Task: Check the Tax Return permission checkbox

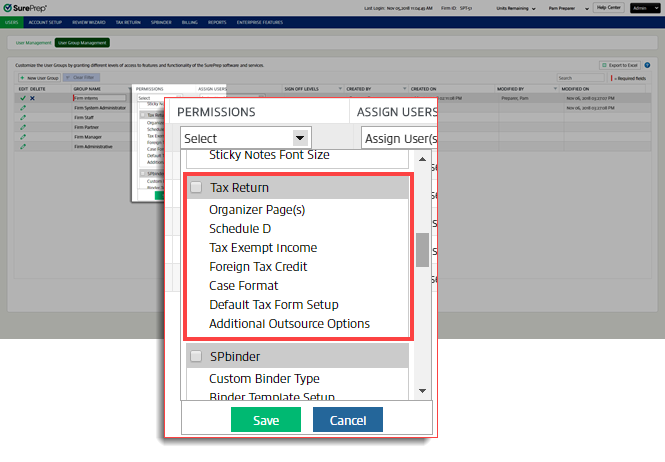Action: tap(196, 187)
